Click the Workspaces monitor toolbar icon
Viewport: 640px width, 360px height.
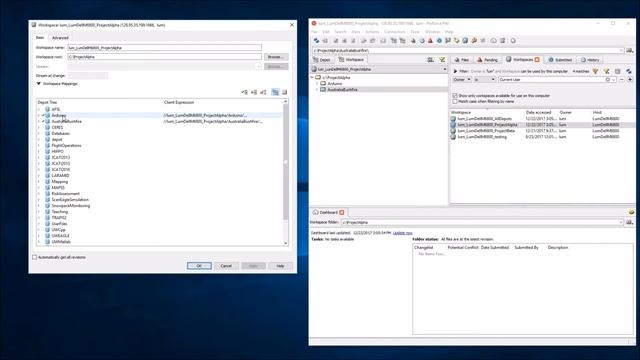click(465, 41)
